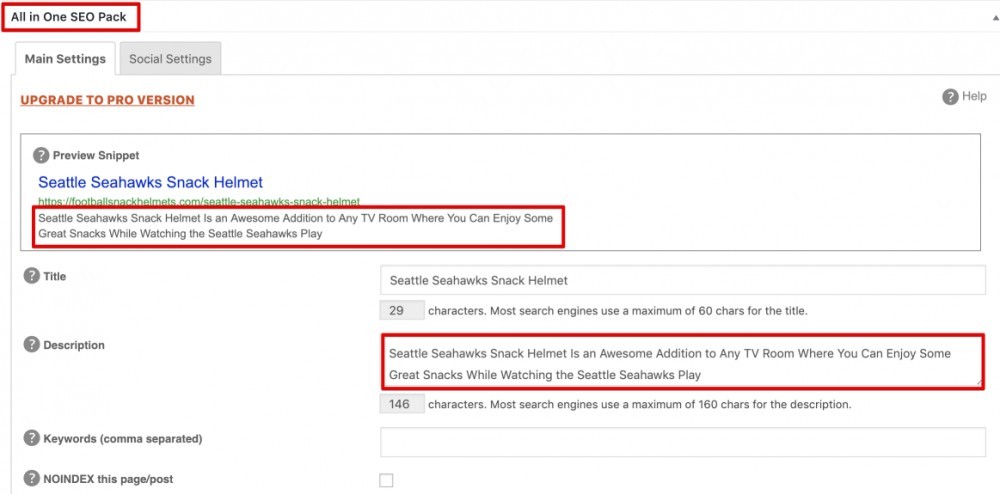
Task: Click the 160 chars description limit note
Action: click(640, 404)
